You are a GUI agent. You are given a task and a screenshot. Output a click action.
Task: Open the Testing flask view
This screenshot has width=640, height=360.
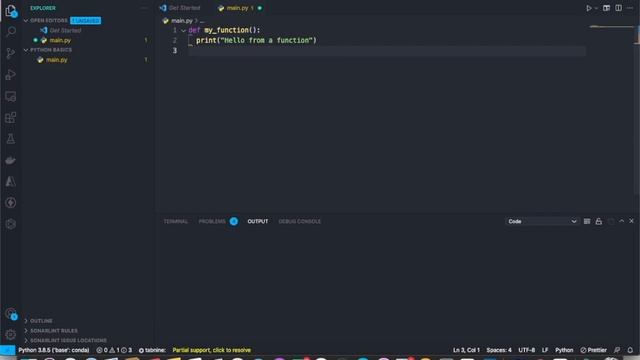tap(11, 139)
